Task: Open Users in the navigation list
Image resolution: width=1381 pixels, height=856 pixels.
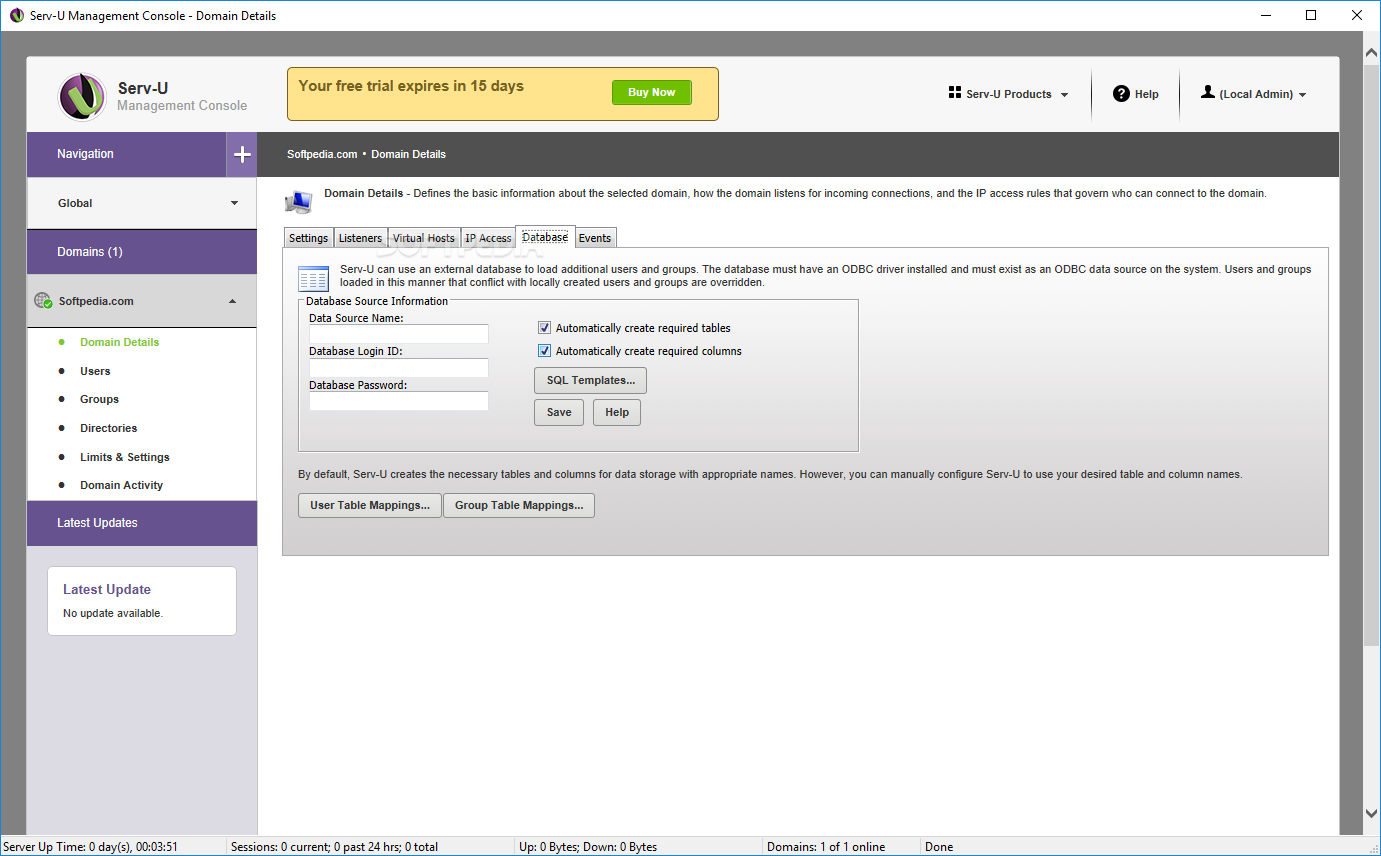Action: 95,371
